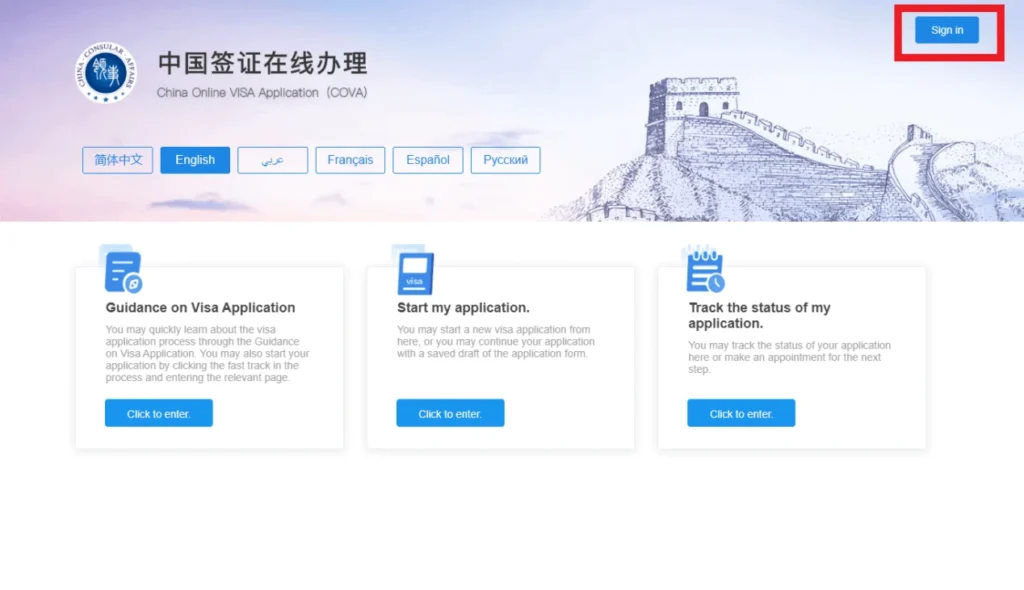Click the China Consular Affairs logo

[106, 74]
